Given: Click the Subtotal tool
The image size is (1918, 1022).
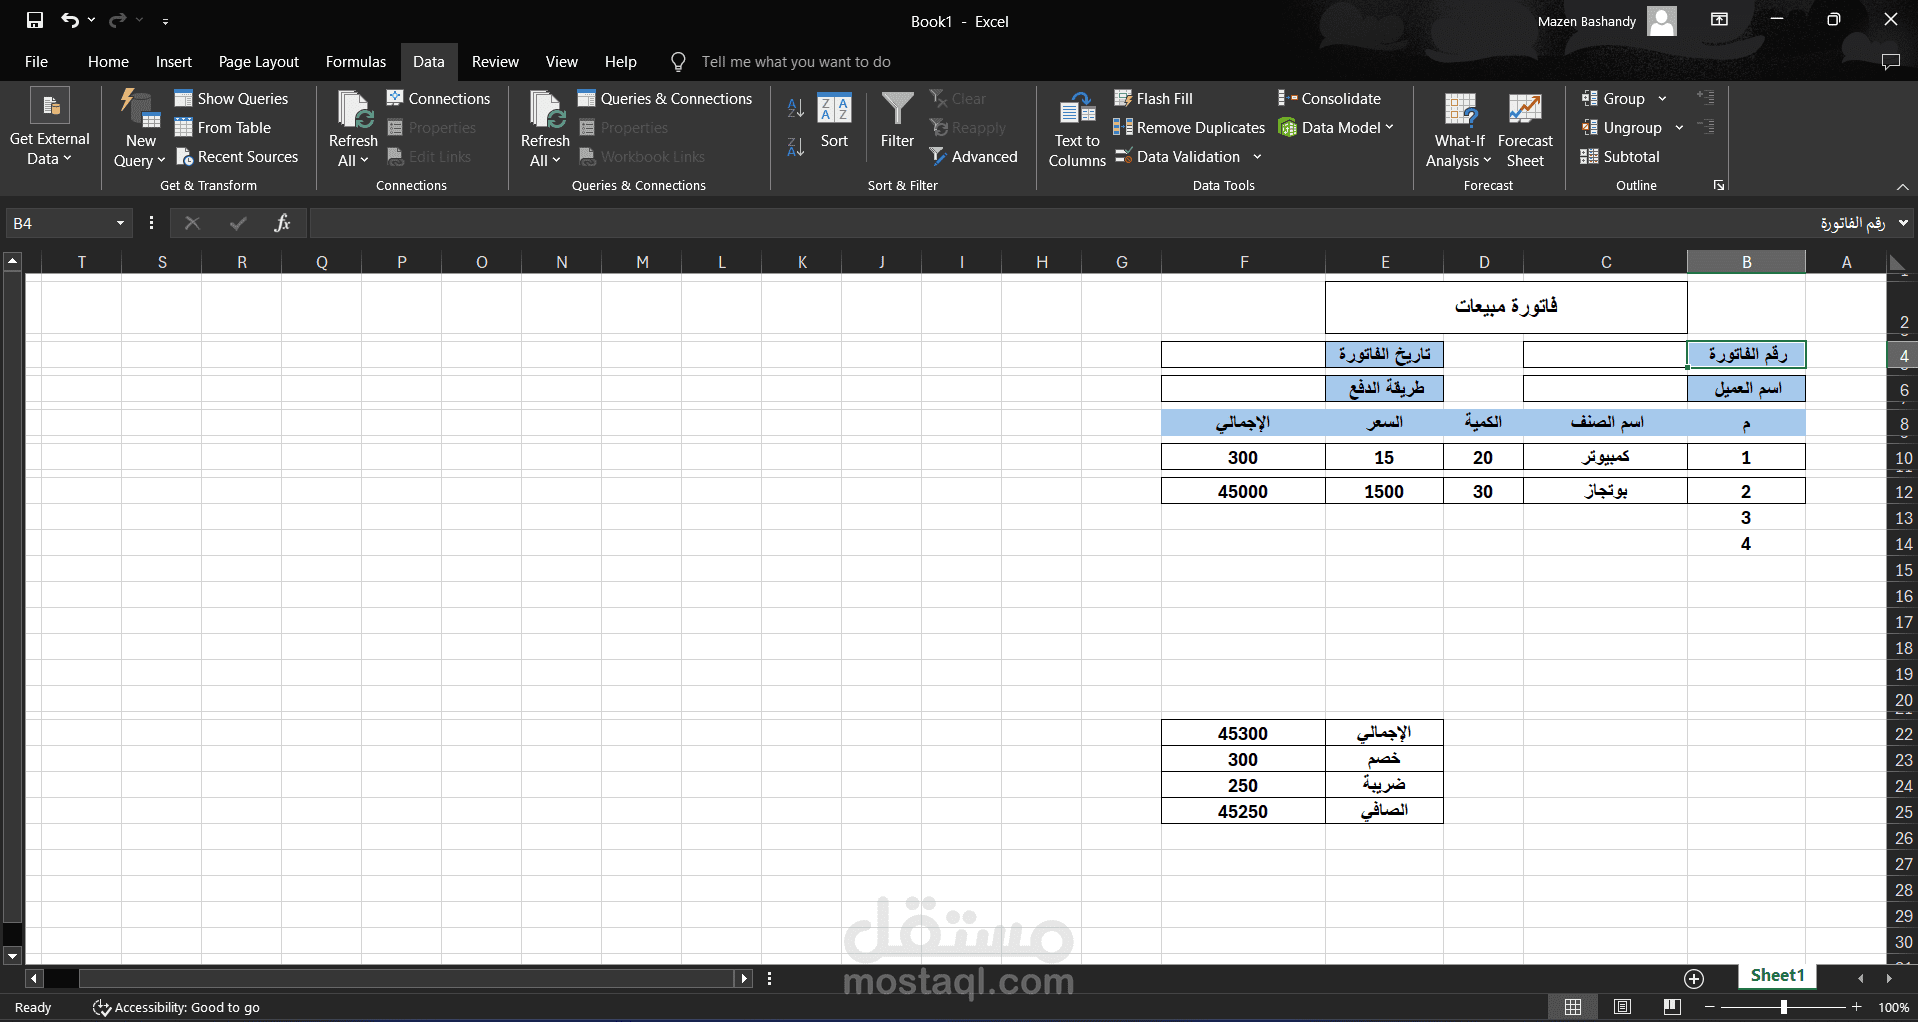Looking at the screenshot, I should (x=1620, y=157).
